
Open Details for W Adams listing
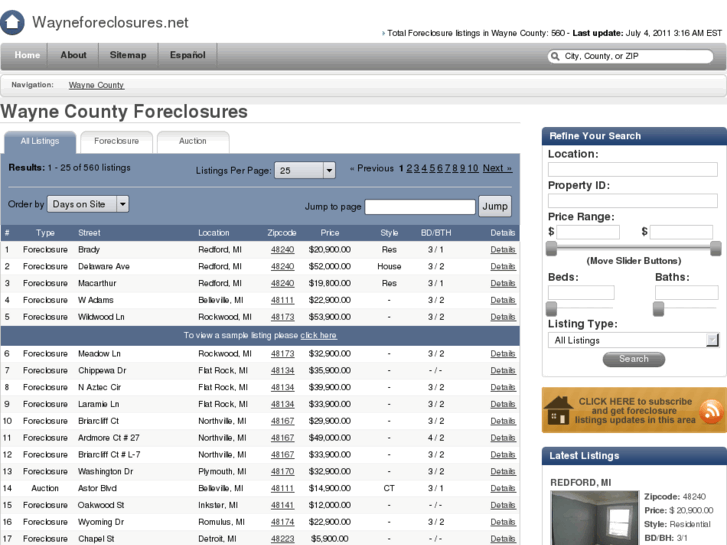(503, 300)
